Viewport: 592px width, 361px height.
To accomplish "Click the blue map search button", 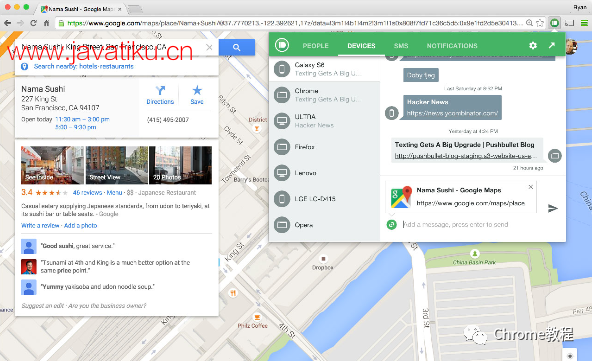I will [x=237, y=47].
